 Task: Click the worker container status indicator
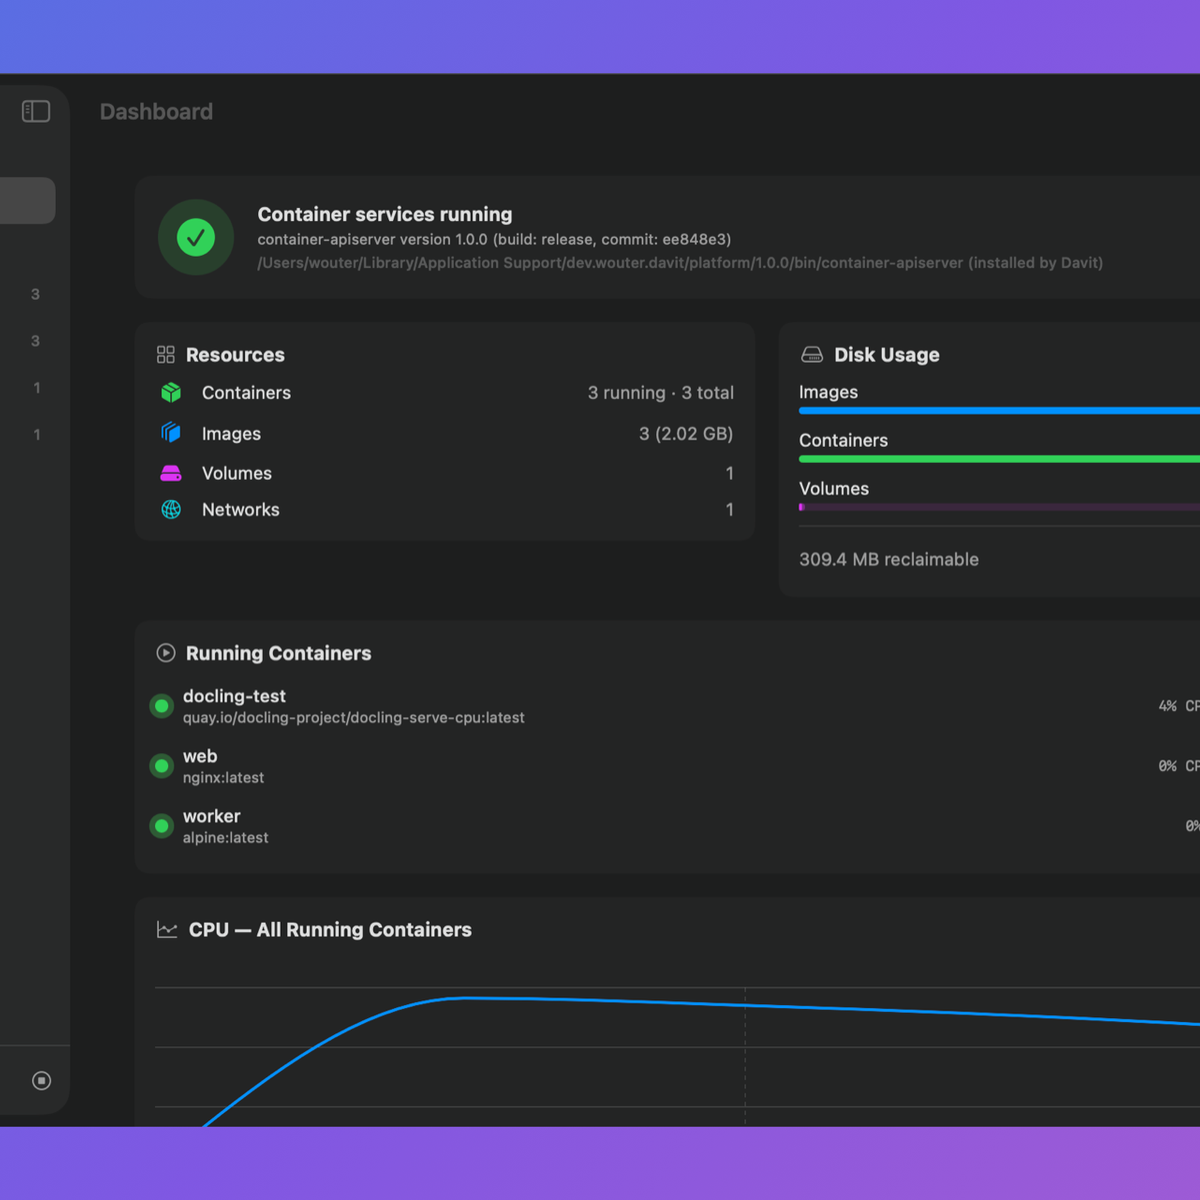[x=161, y=826]
